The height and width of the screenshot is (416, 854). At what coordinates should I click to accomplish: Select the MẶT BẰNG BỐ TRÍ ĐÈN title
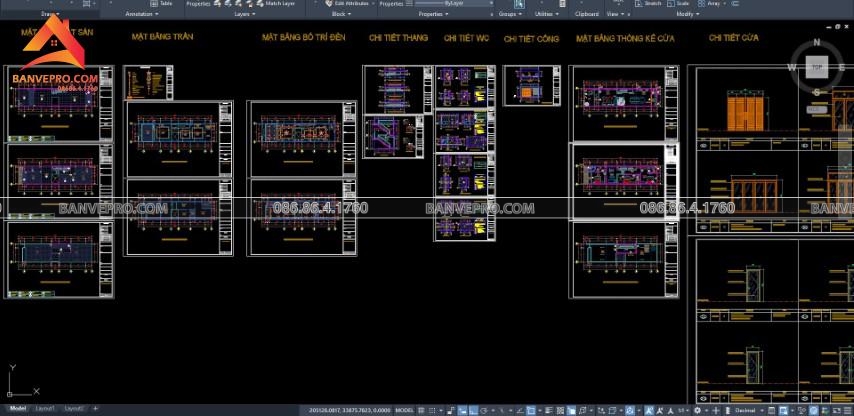[303, 37]
